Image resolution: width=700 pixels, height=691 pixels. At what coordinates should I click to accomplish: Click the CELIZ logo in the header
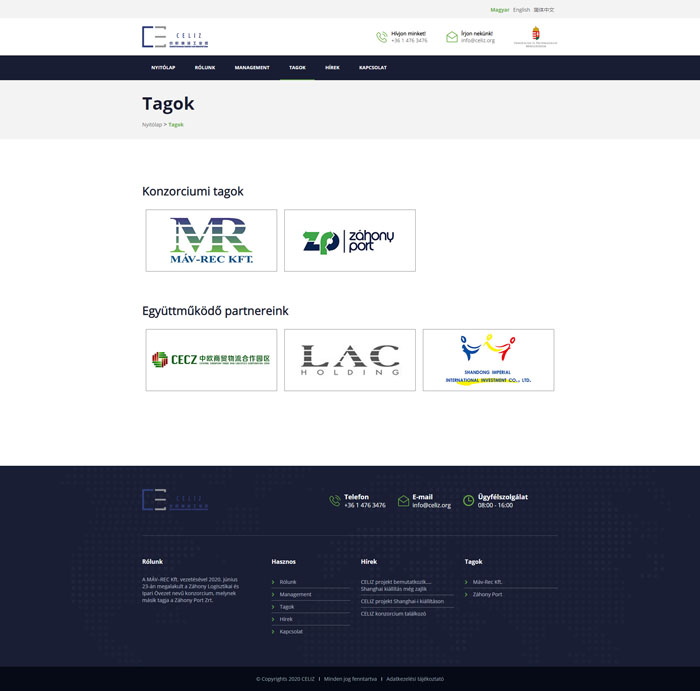175,37
